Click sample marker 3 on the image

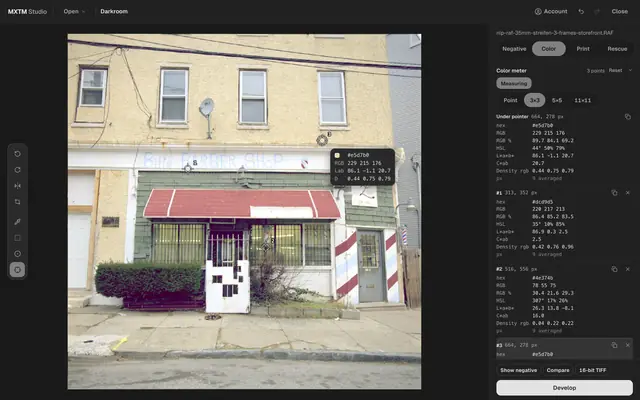click(x=322, y=140)
